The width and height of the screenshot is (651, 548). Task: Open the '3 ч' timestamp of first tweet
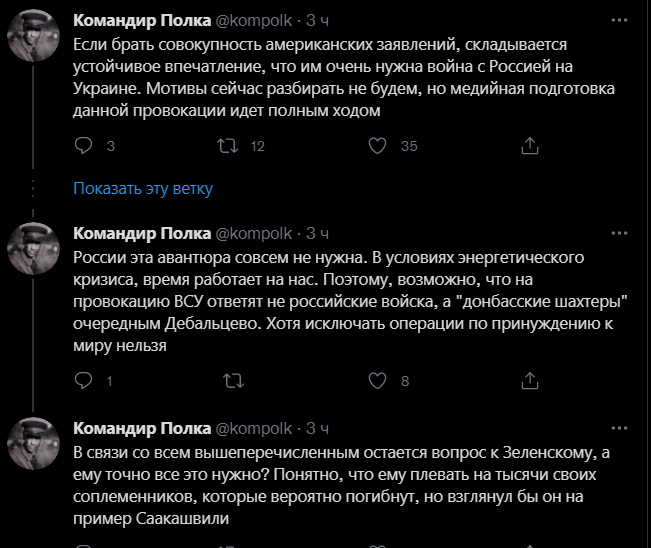tap(317, 20)
